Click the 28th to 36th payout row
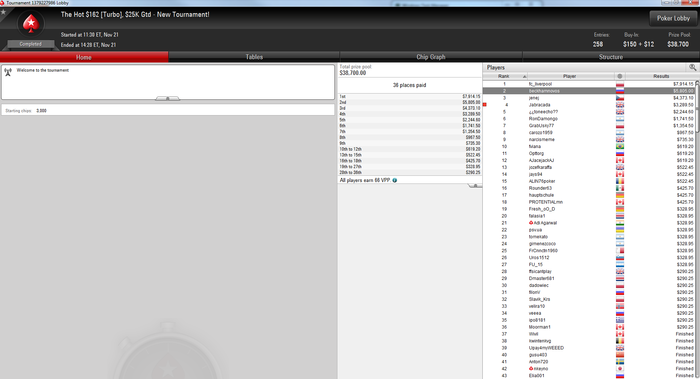 tap(410, 172)
